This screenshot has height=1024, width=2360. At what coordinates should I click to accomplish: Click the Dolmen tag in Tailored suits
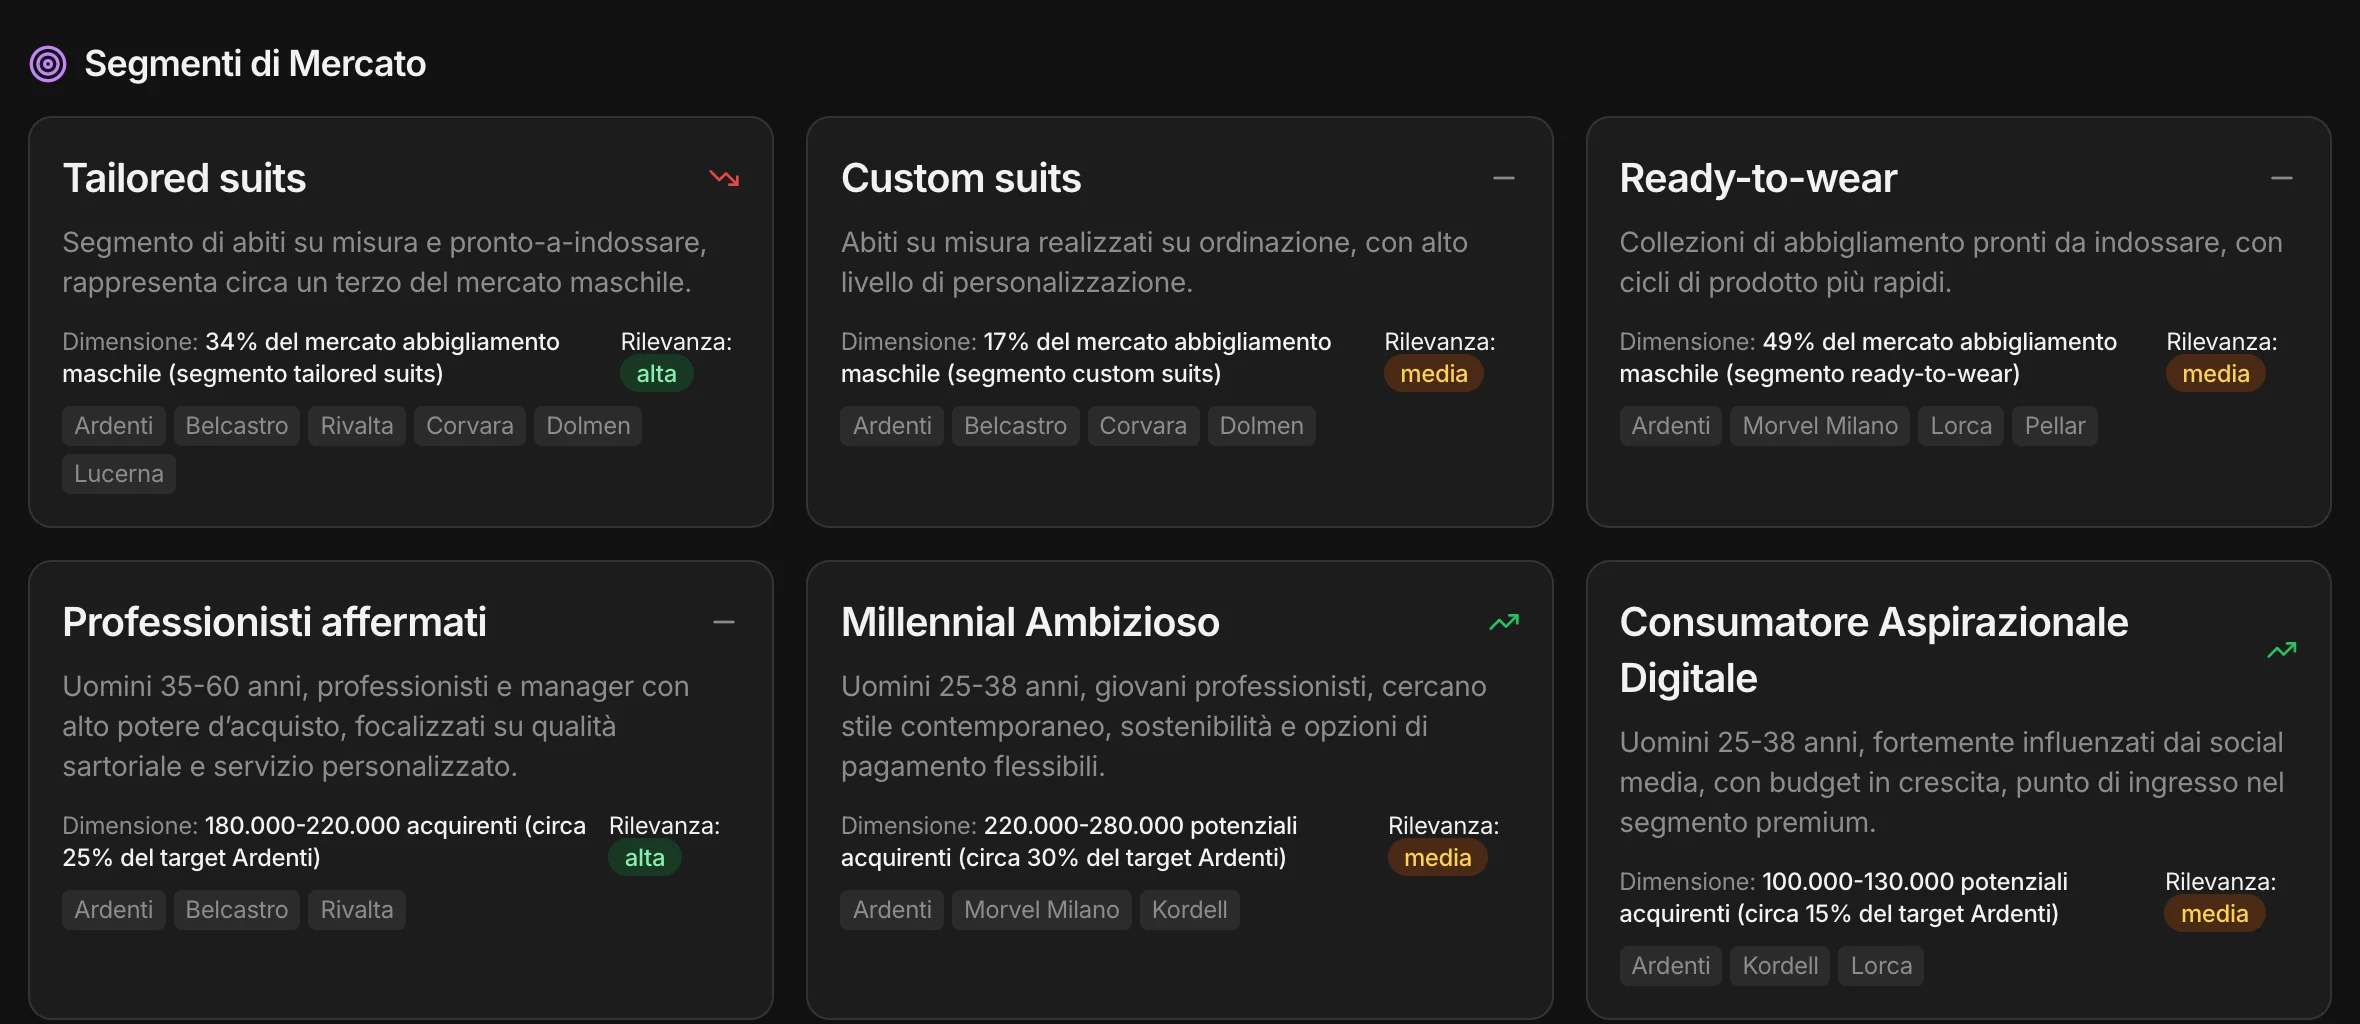pyautogui.click(x=588, y=426)
